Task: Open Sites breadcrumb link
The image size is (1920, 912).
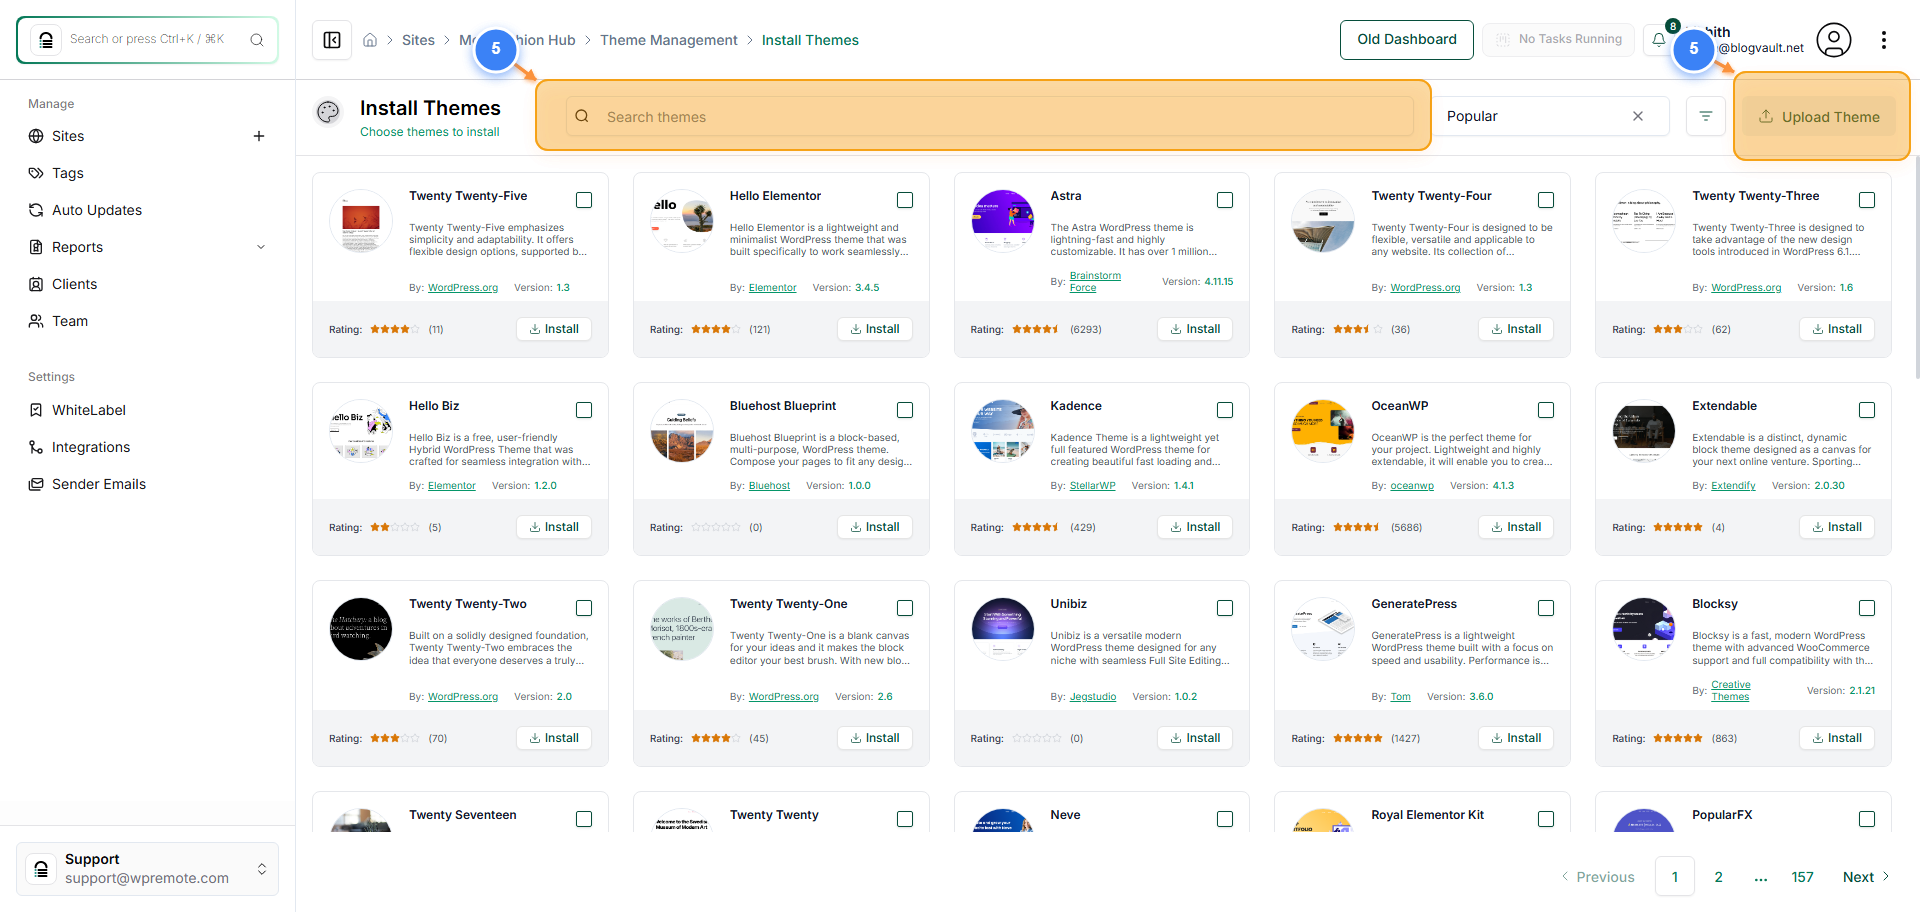Action: tap(418, 40)
